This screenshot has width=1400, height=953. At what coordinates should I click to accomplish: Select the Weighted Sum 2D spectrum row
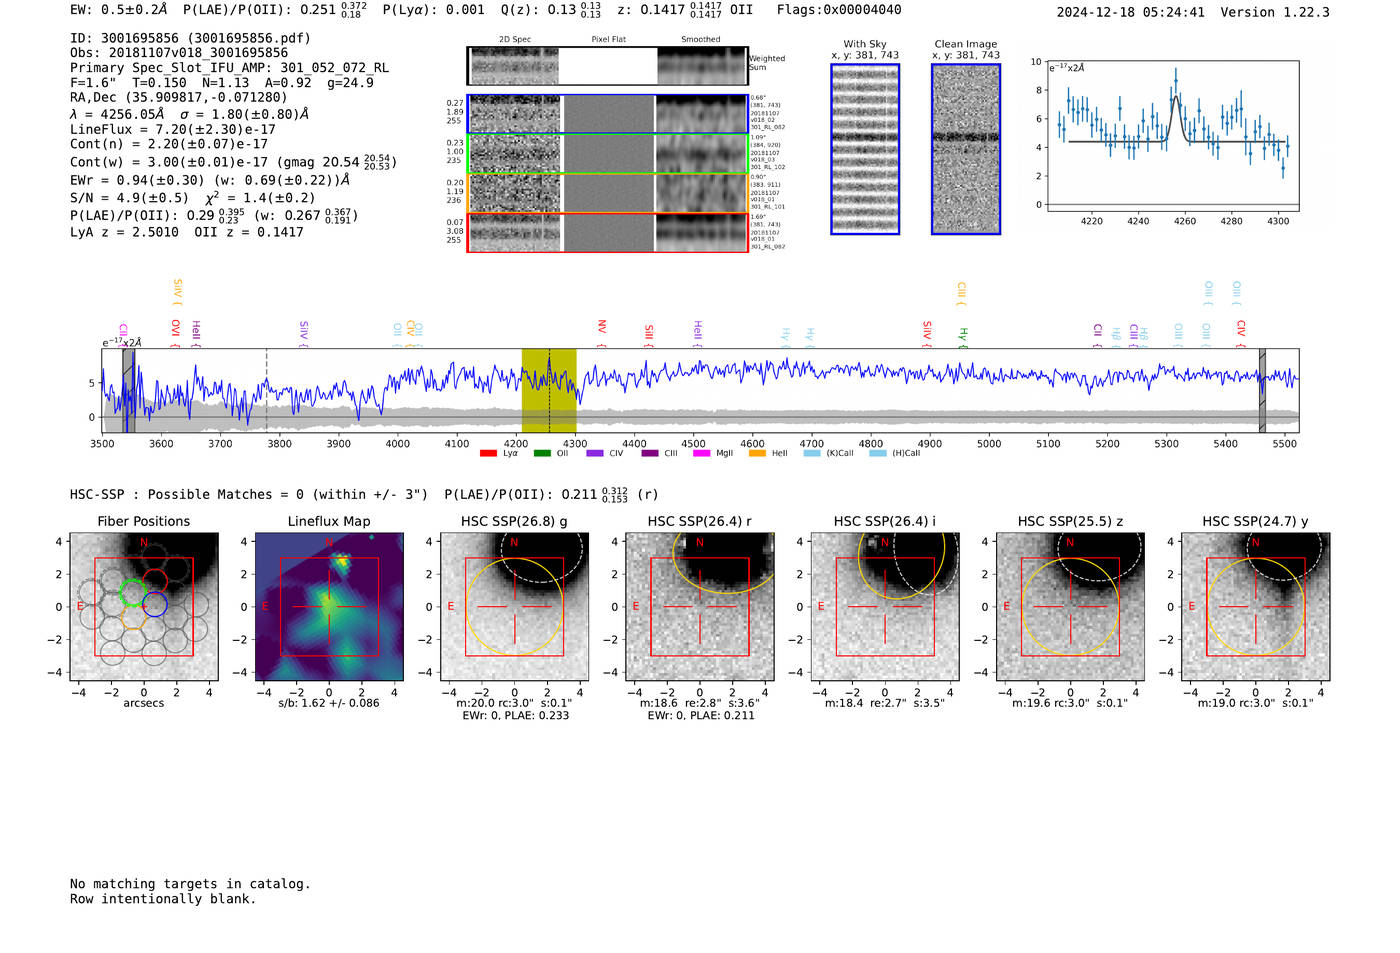coord(608,66)
